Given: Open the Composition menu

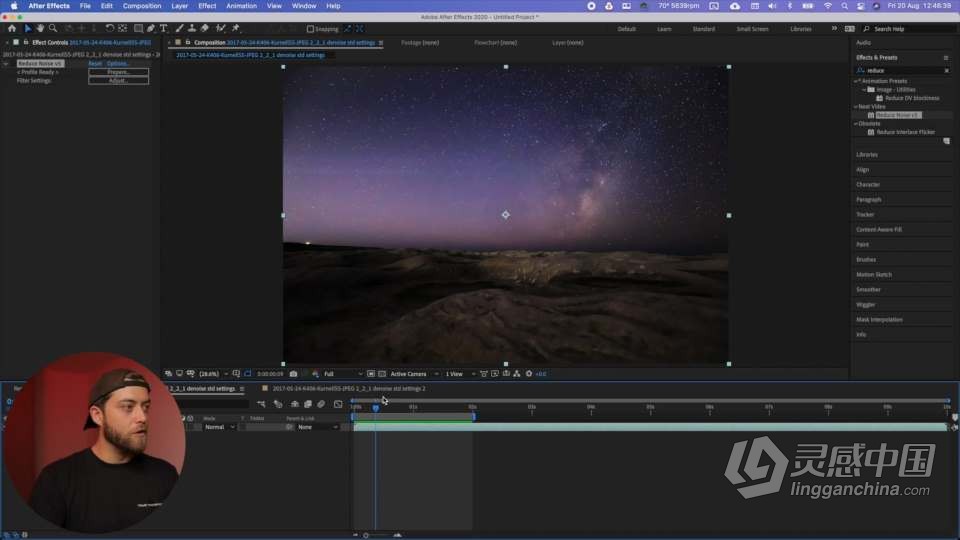Looking at the screenshot, I should coord(142,6).
